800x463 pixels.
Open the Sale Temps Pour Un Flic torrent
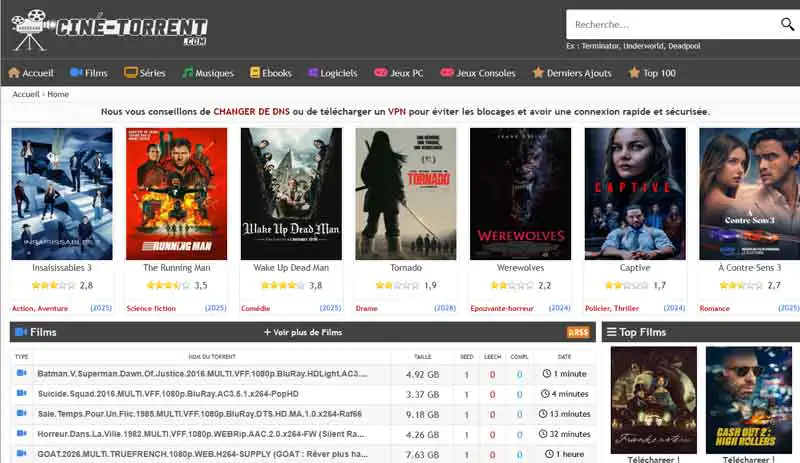click(x=199, y=414)
